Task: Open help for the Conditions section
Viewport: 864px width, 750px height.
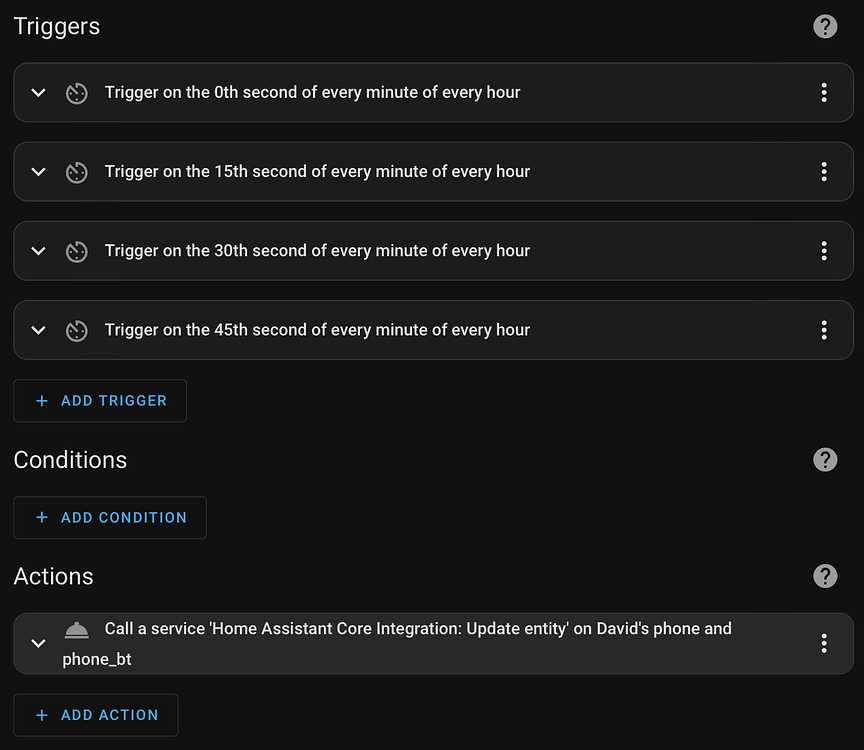Action: point(825,460)
